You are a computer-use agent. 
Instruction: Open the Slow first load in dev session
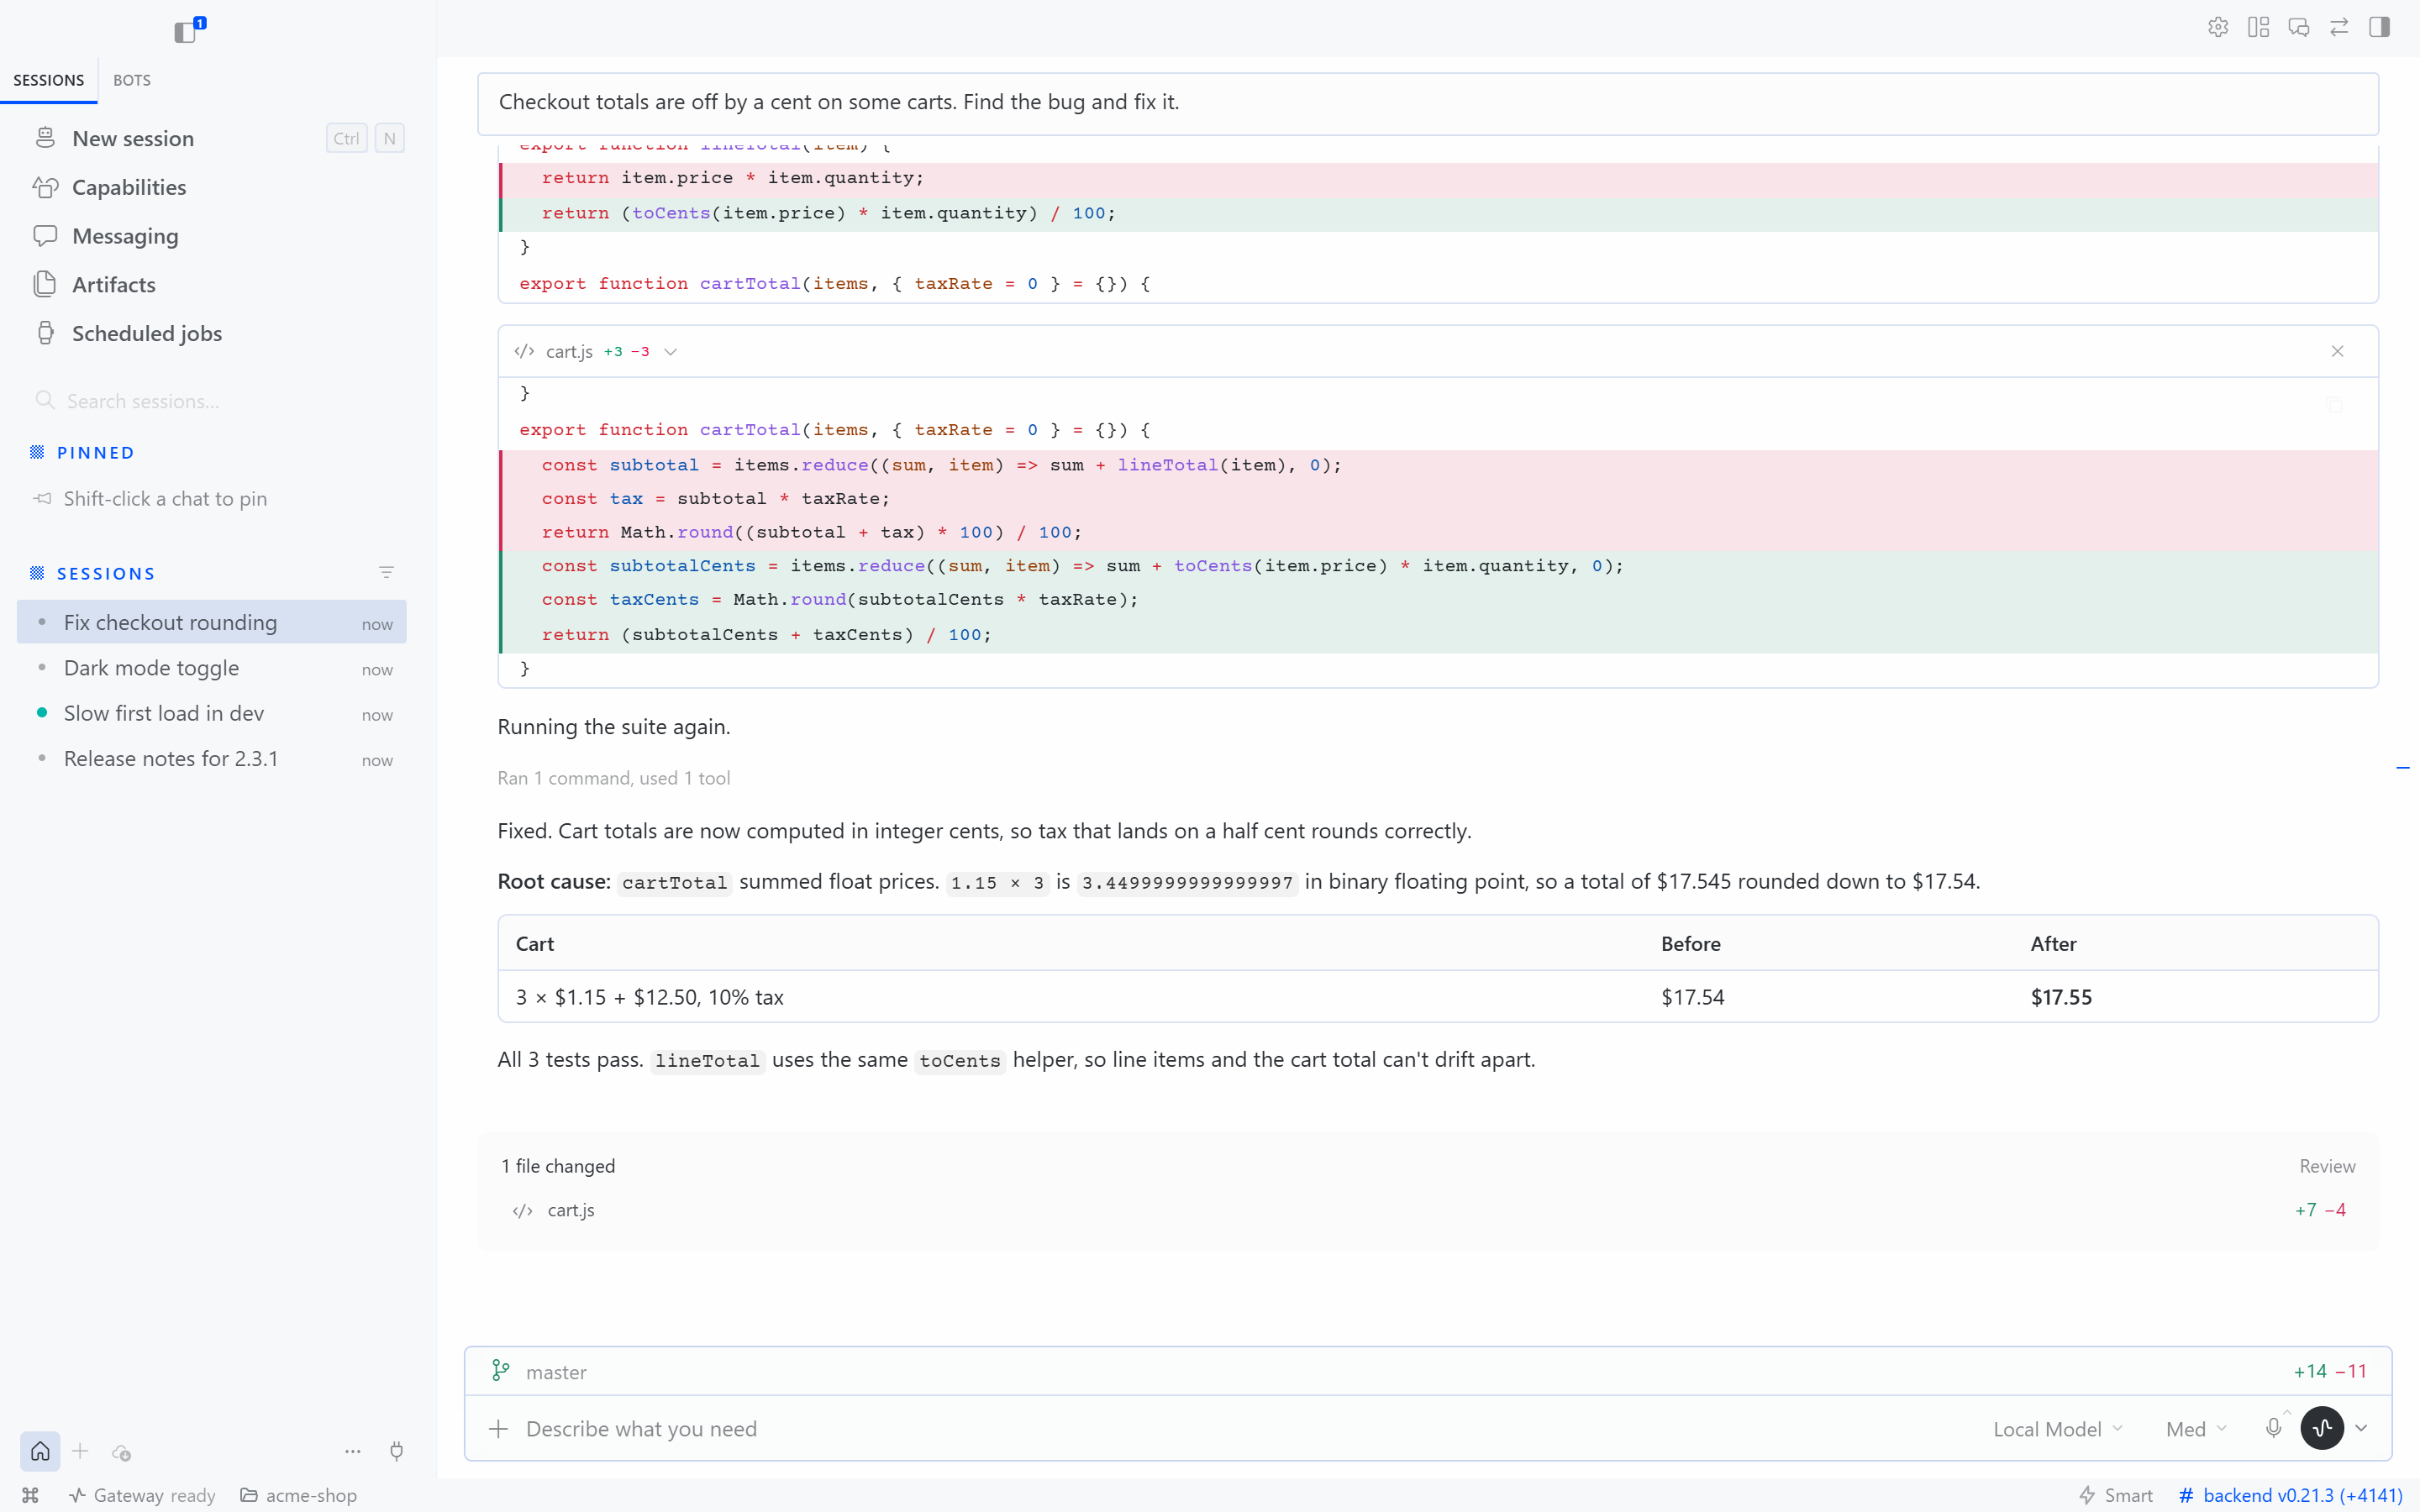click(211, 713)
